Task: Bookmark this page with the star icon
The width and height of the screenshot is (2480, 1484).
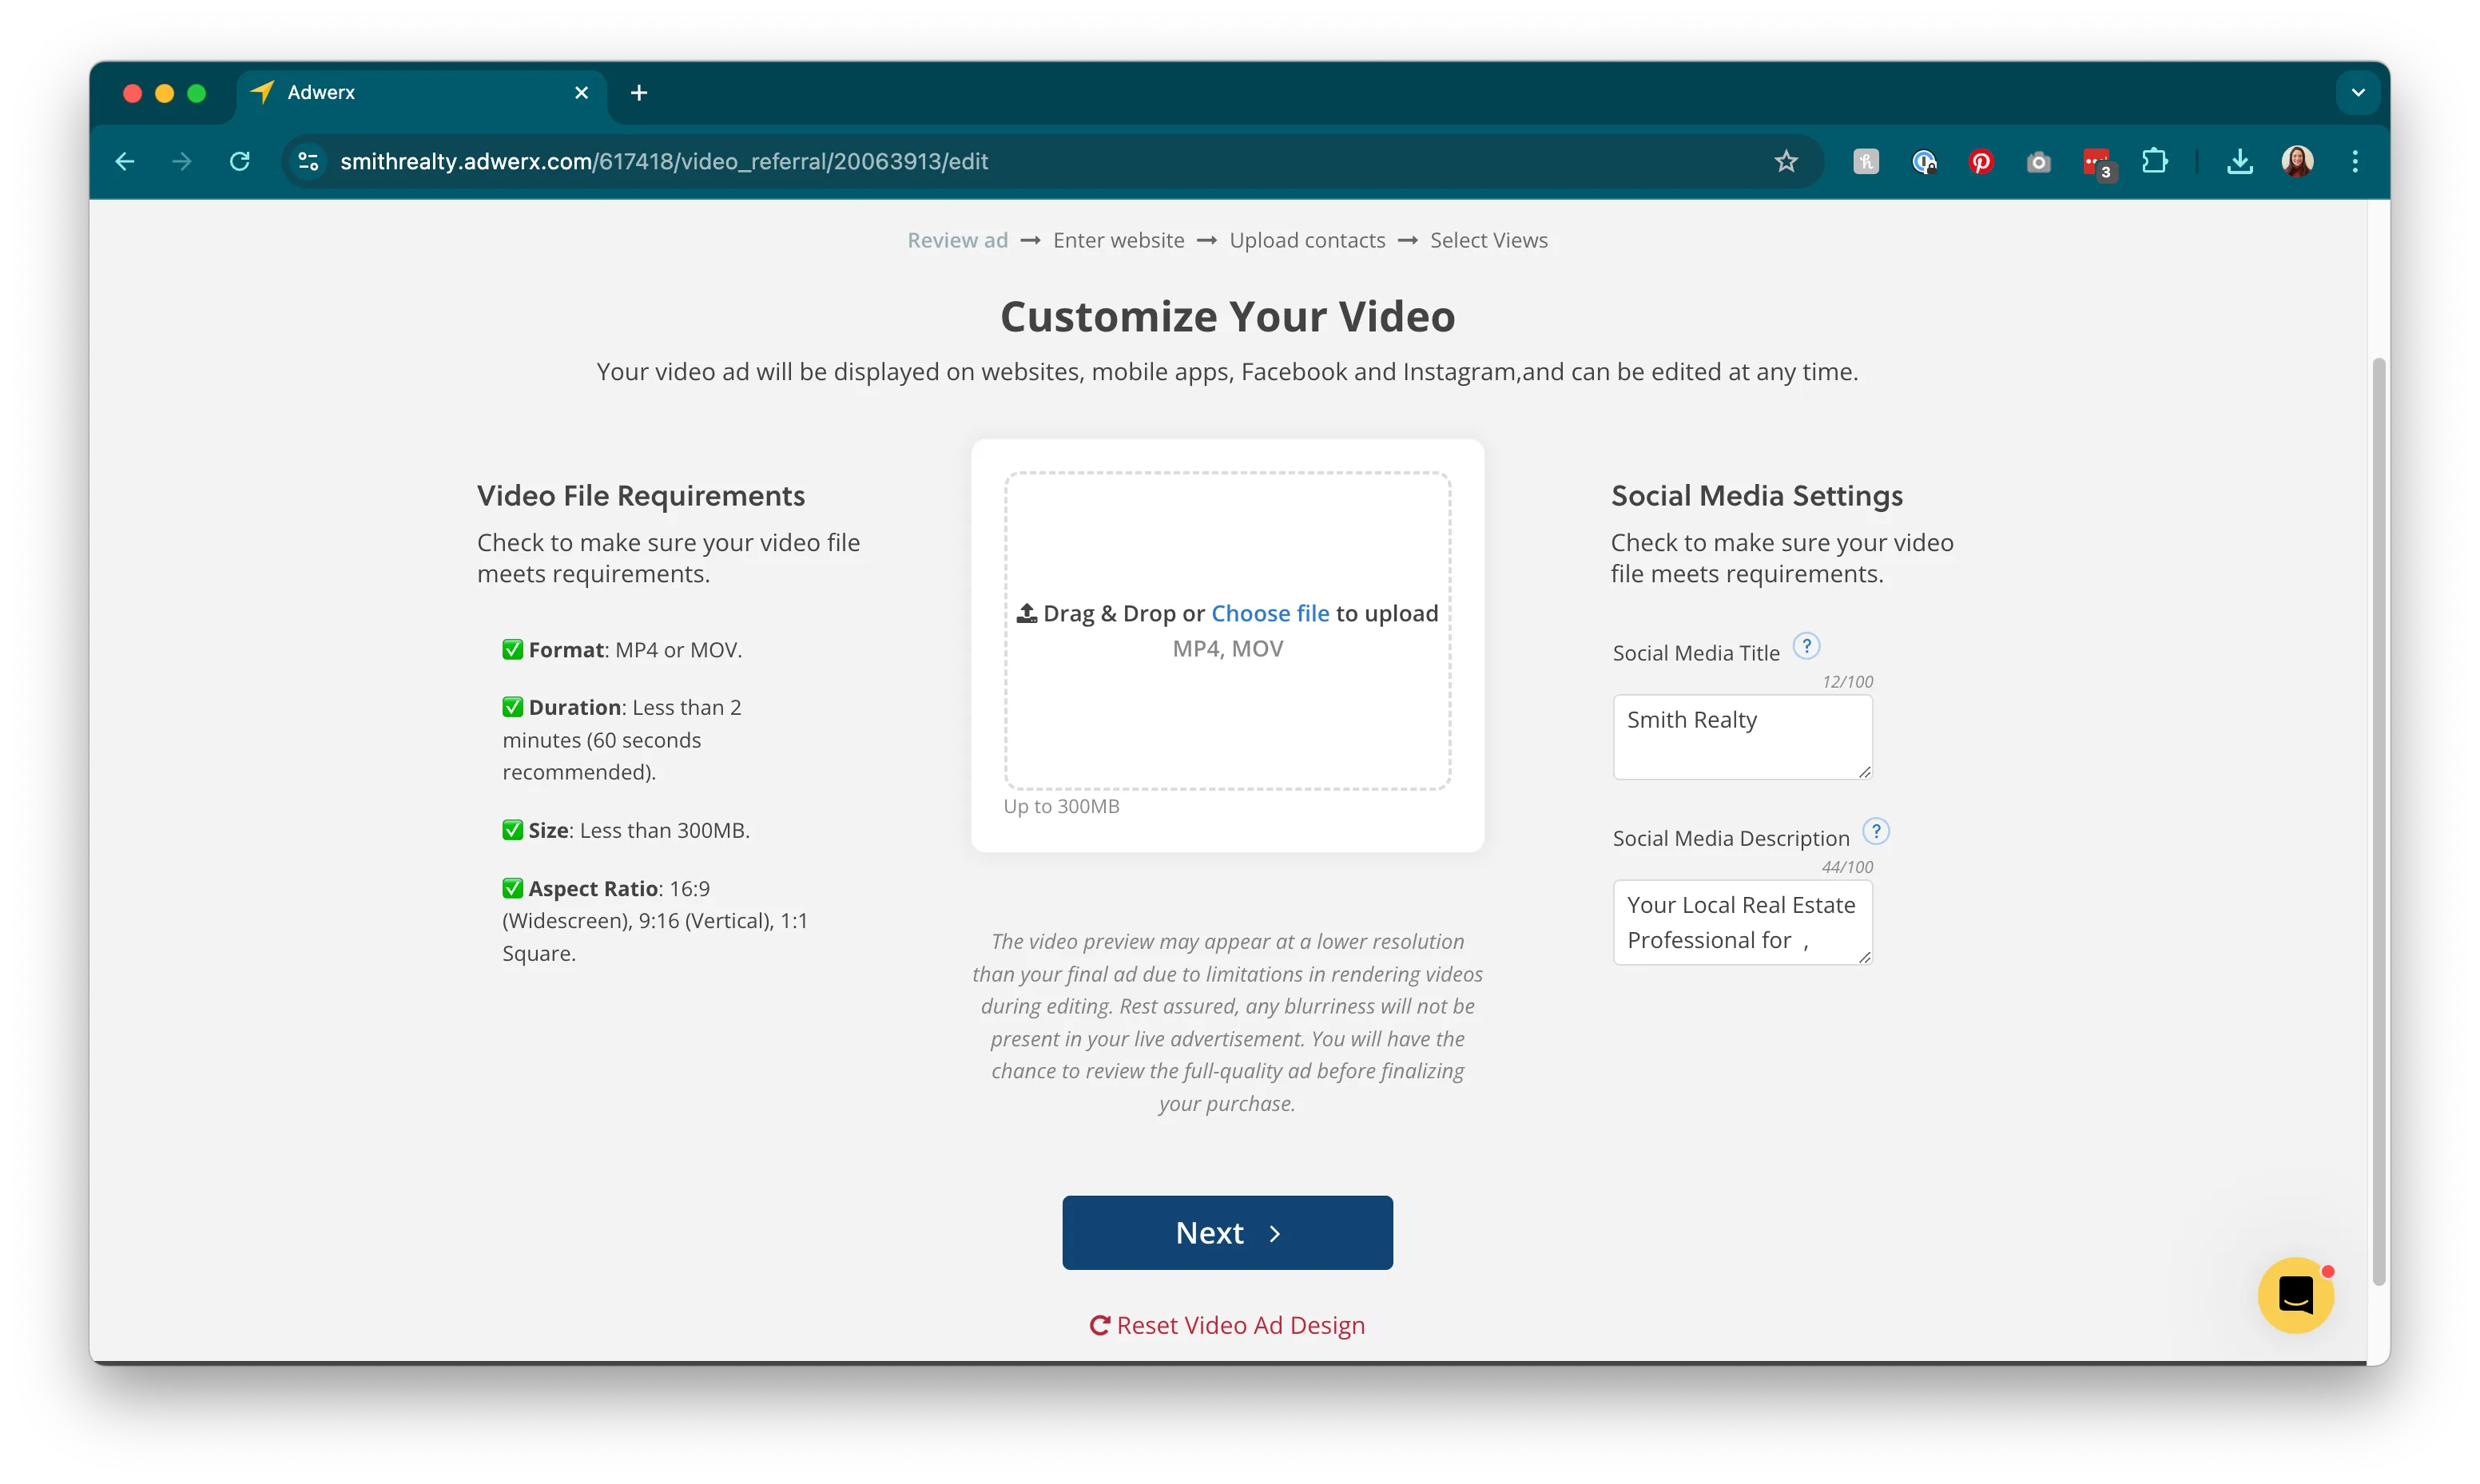Action: coord(1786,161)
